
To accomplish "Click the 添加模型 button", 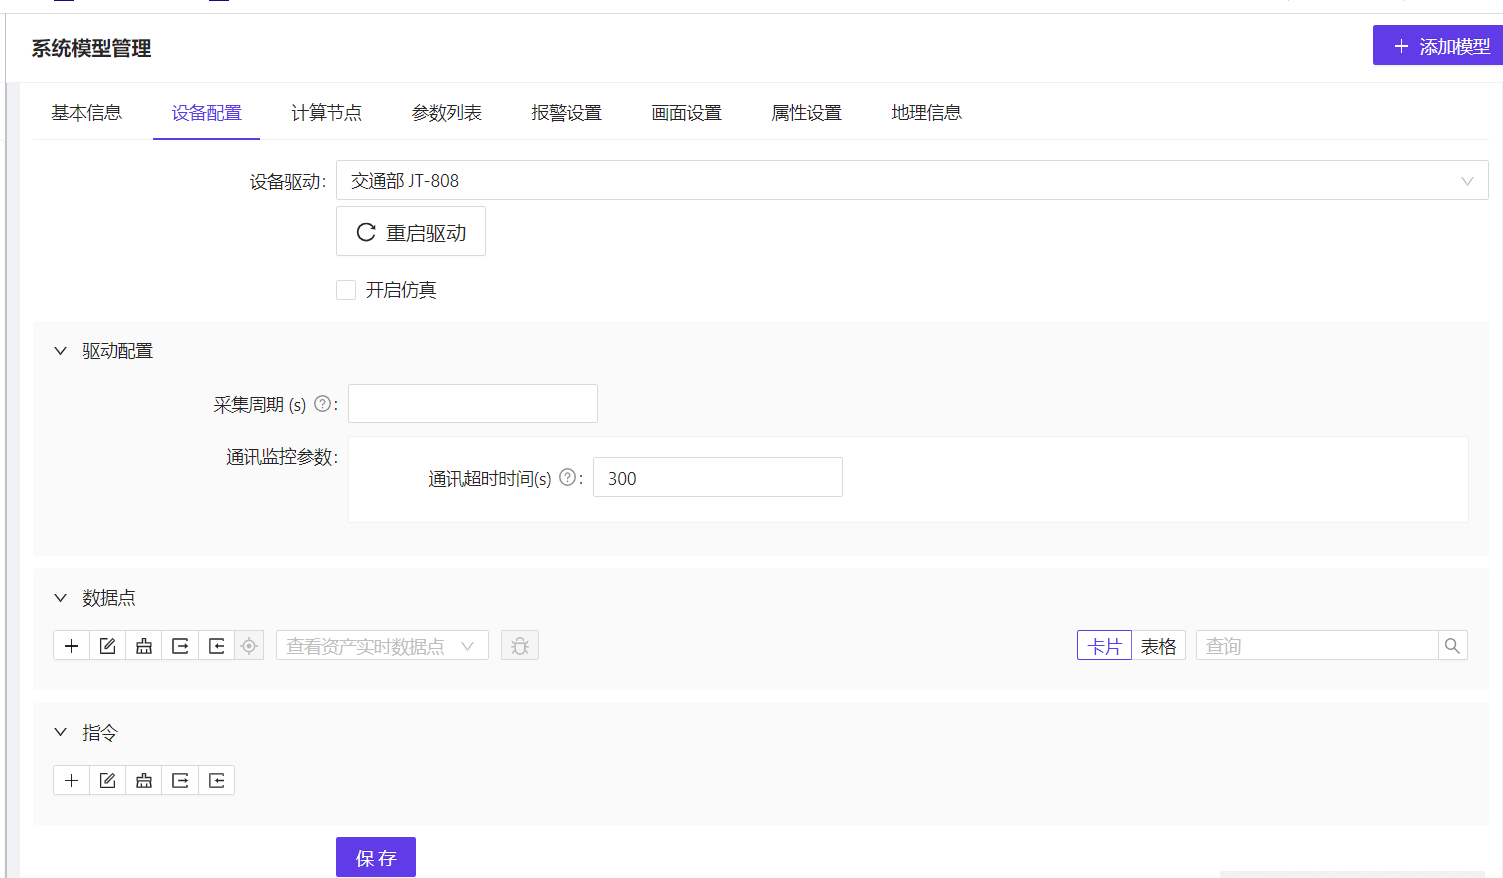I will [1440, 46].
